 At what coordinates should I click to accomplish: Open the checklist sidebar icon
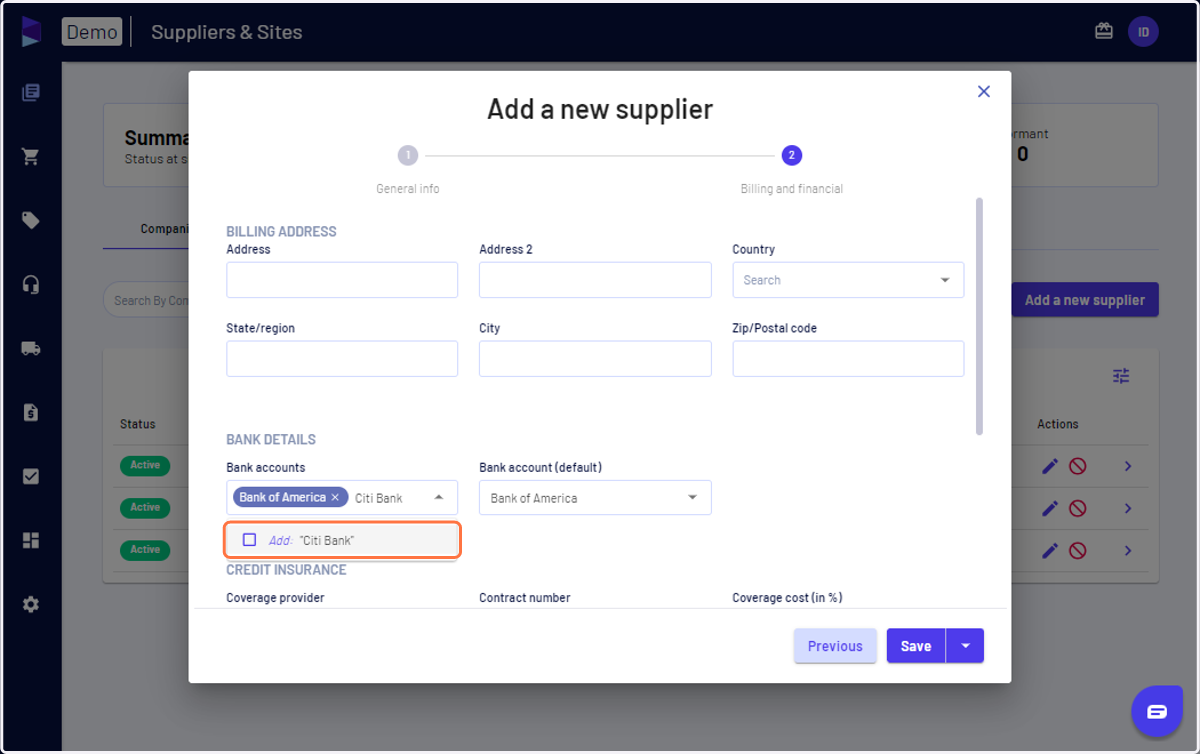point(31,477)
